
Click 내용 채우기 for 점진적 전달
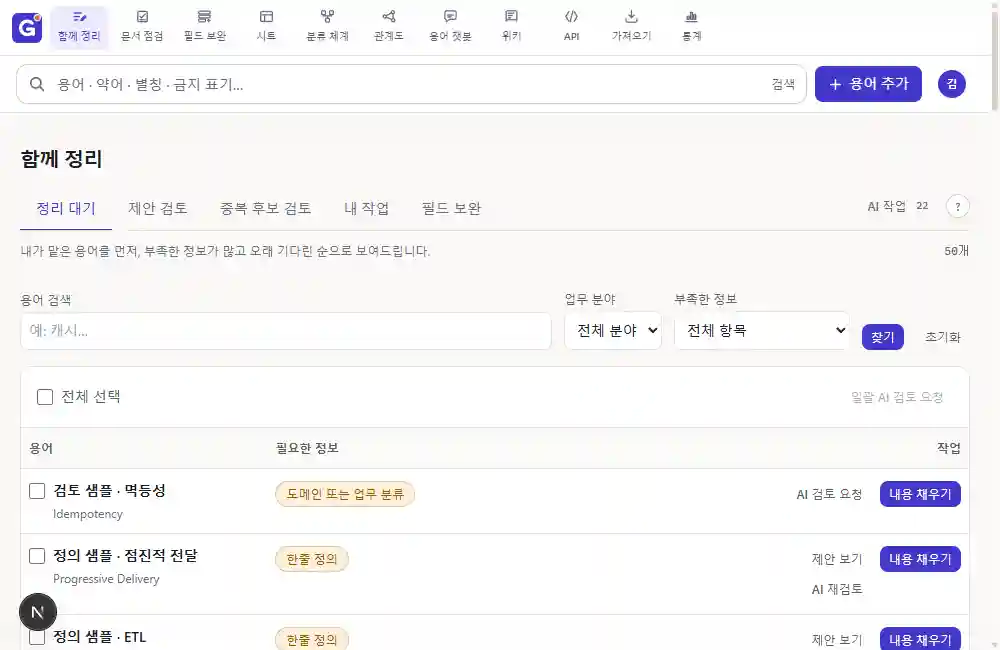click(x=920, y=559)
